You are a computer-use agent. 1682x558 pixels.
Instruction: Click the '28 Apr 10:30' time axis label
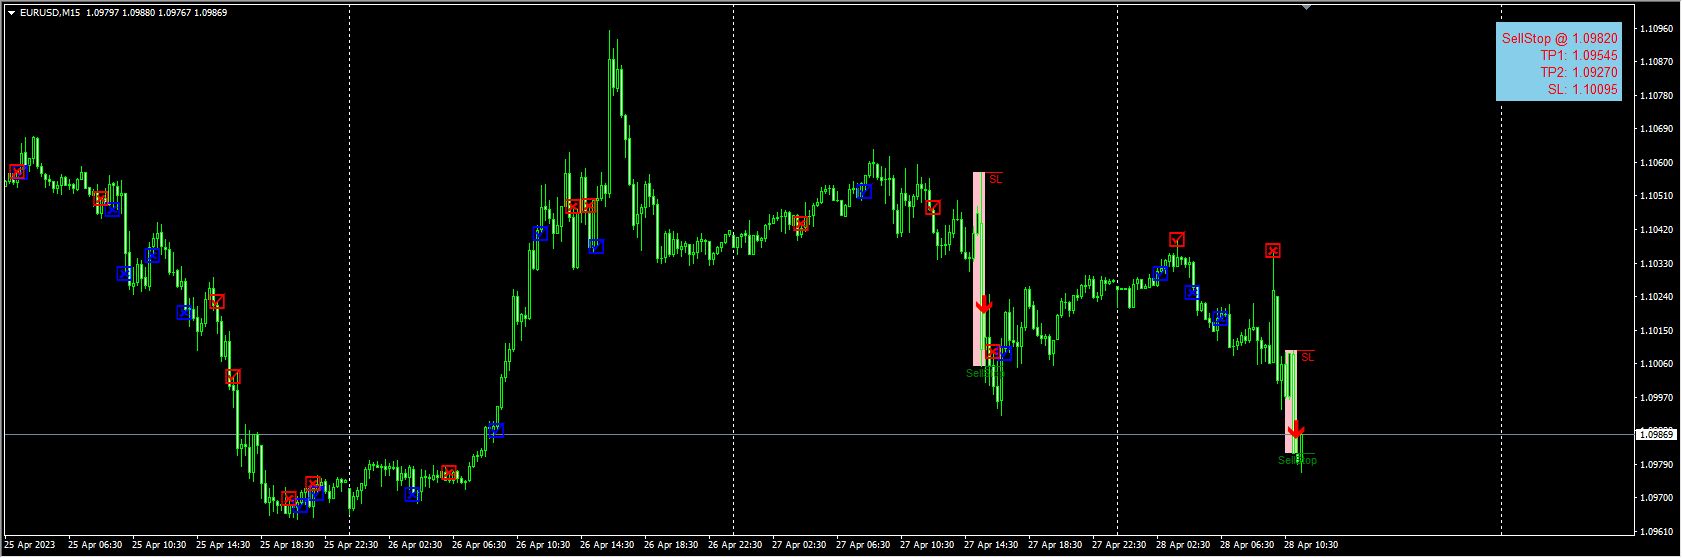(x=1311, y=545)
